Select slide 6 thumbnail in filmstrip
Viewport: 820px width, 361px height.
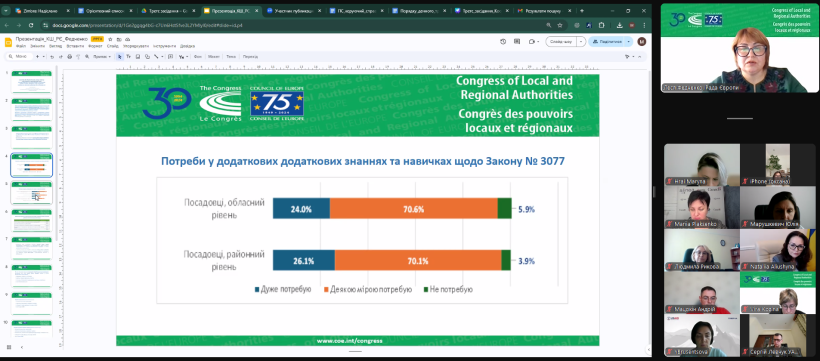(32, 220)
